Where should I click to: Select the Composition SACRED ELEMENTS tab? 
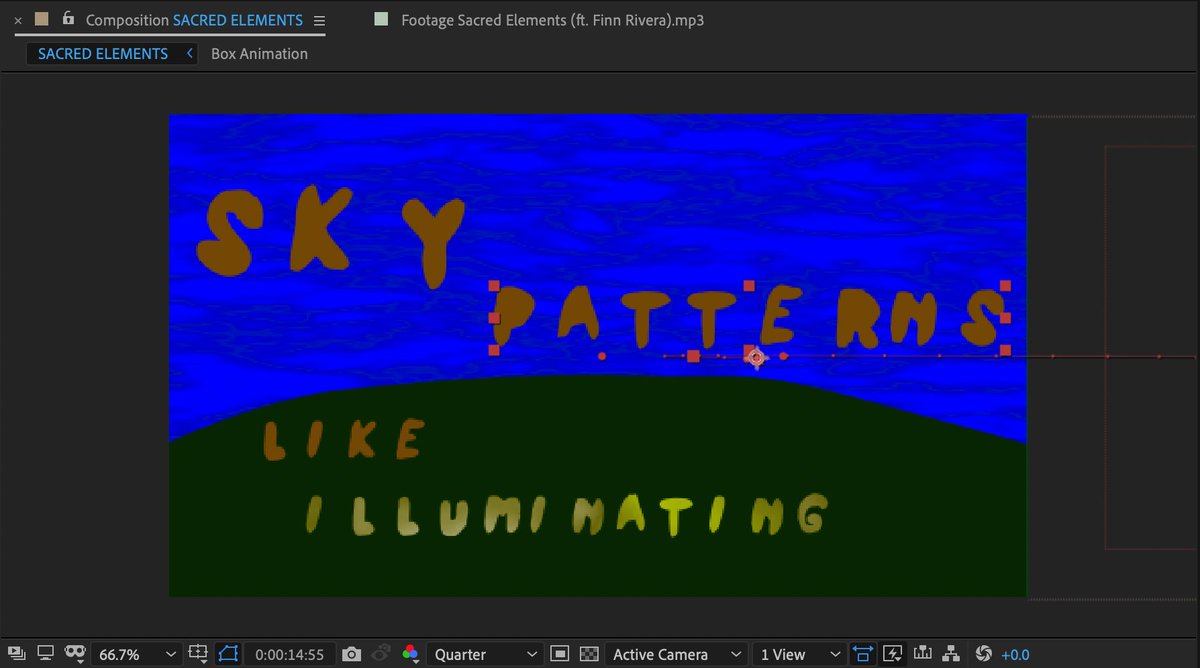pyautogui.click(x=194, y=20)
